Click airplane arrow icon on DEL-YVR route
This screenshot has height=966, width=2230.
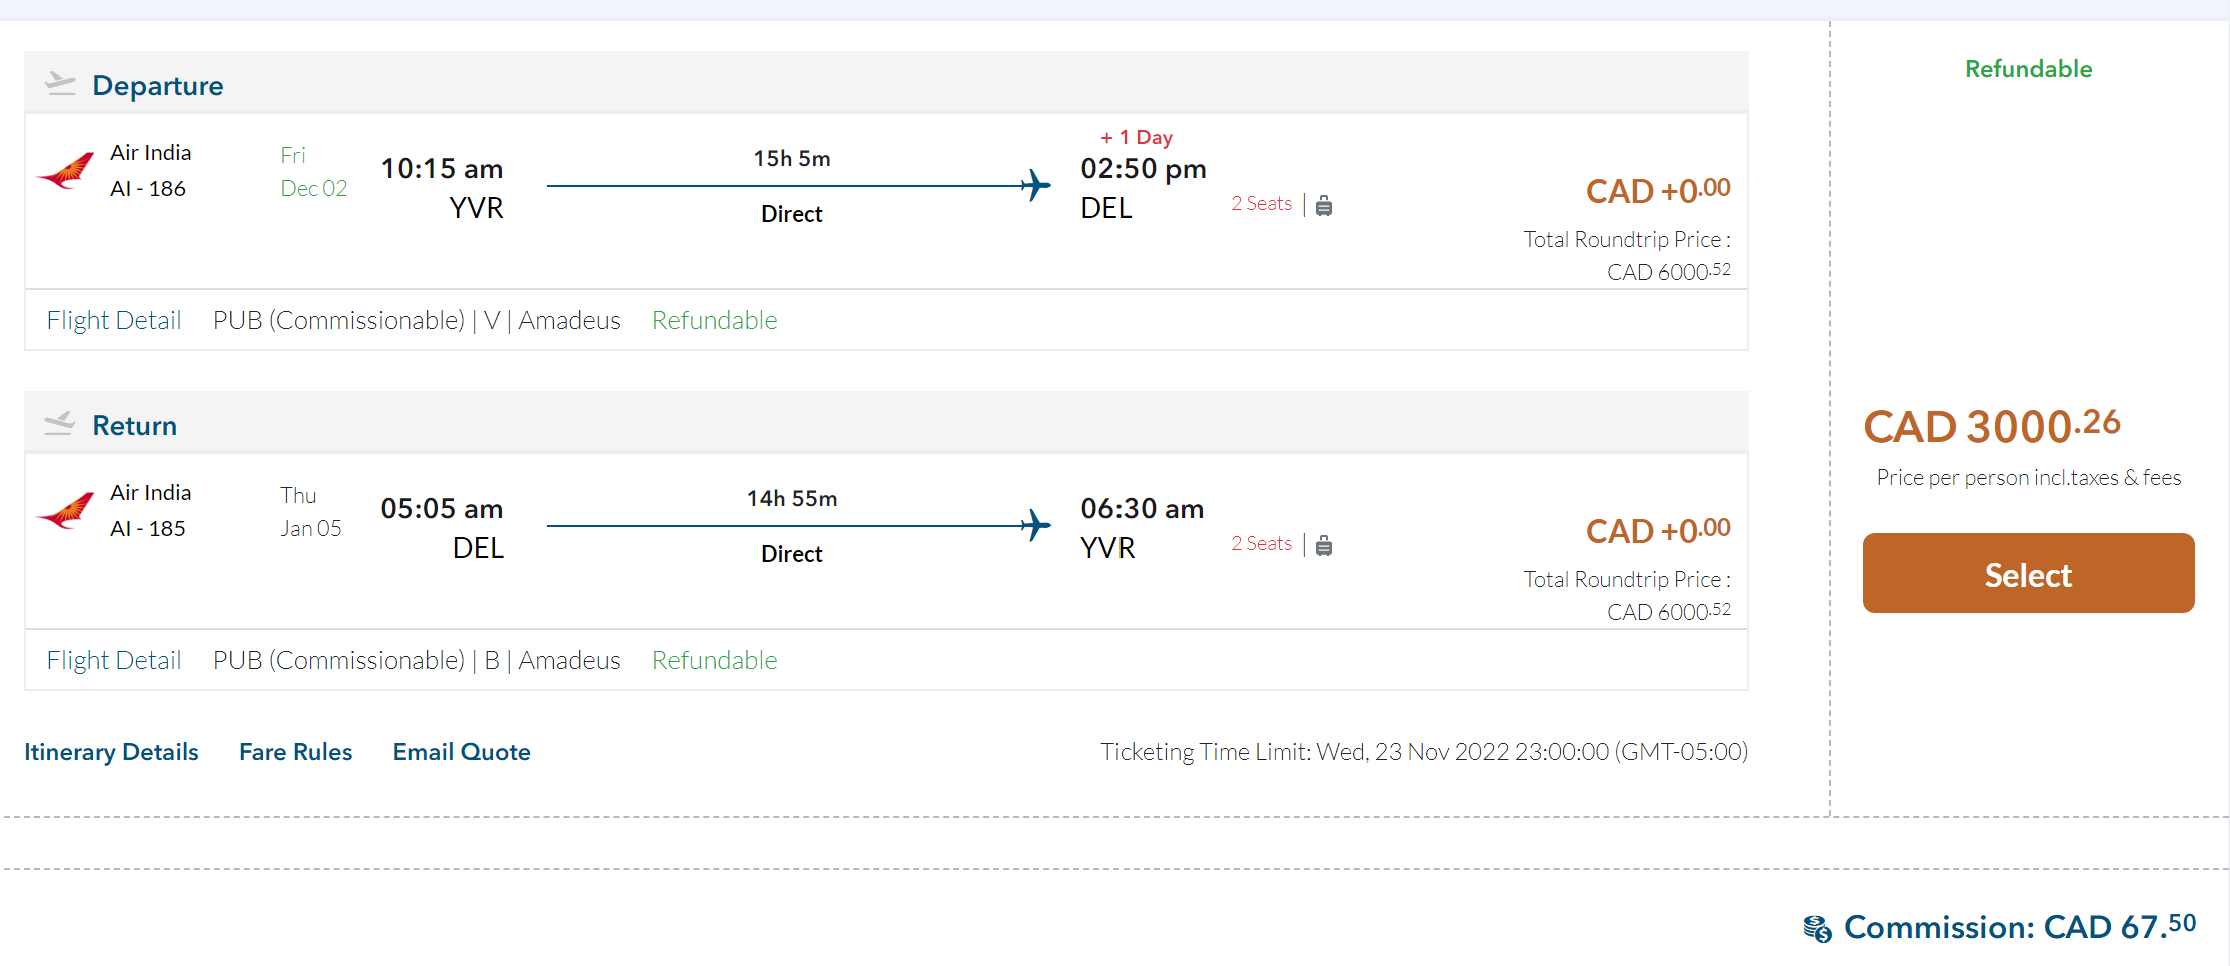click(x=1036, y=525)
